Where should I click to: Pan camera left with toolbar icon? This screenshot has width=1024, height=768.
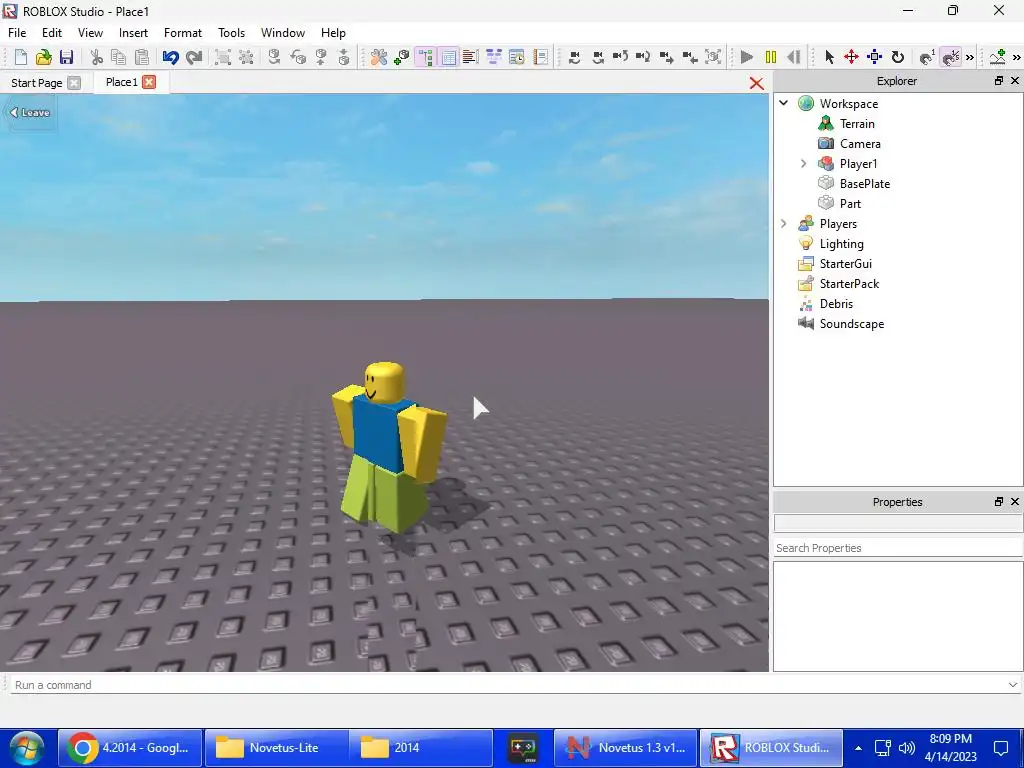click(x=575, y=57)
